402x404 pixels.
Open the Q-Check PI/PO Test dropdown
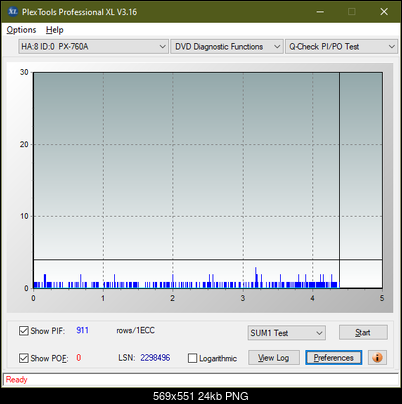click(x=341, y=46)
